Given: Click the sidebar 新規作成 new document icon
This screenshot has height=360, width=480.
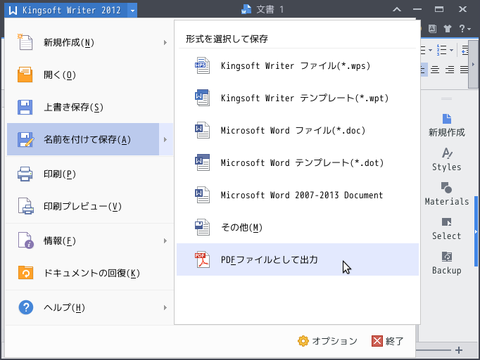Looking at the screenshot, I should (x=447, y=119).
